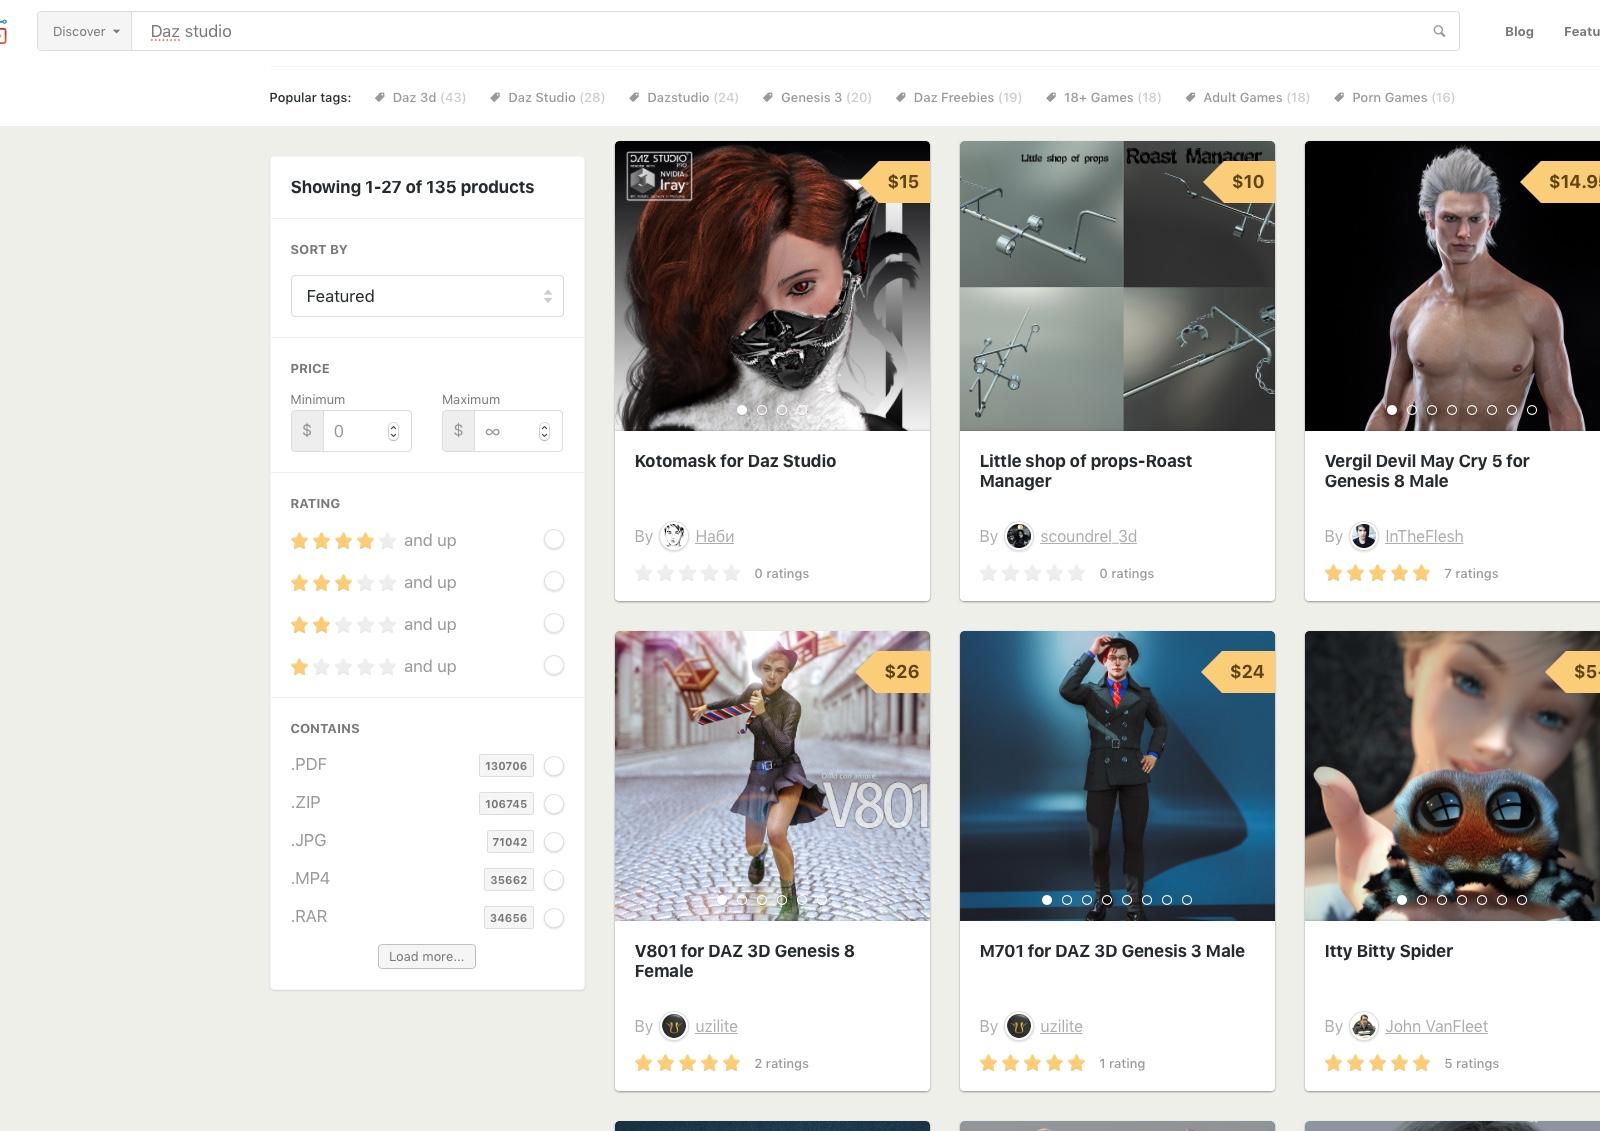Click the V801 for DAZ 3D title
The width and height of the screenshot is (1600, 1131).
pyautogui.click(x=745, y=961)
